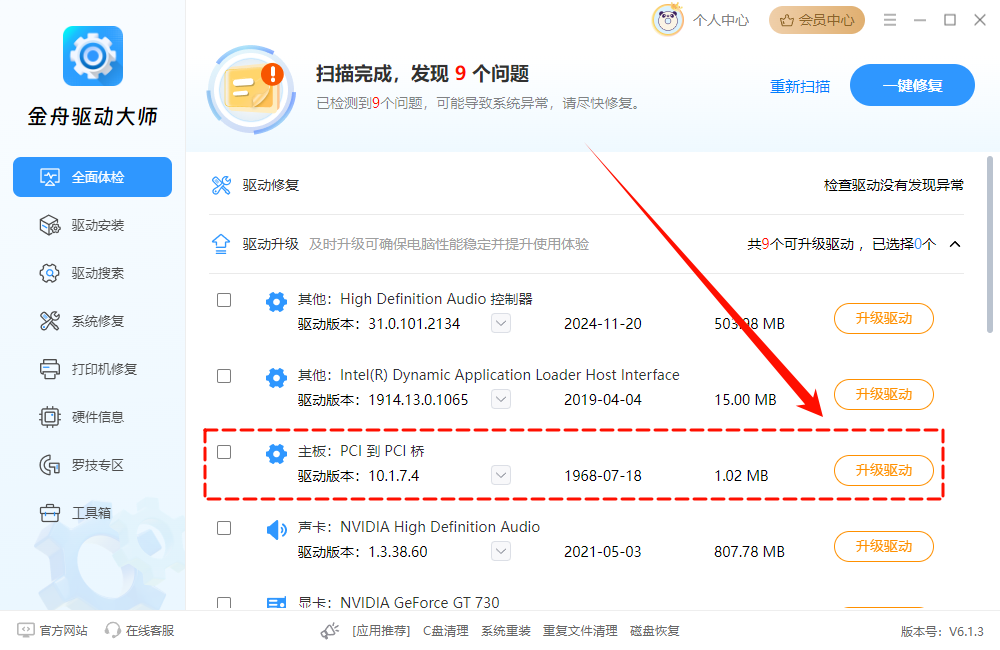
Task: Open the 驱动安装 section
Action: tap(92, 225)
